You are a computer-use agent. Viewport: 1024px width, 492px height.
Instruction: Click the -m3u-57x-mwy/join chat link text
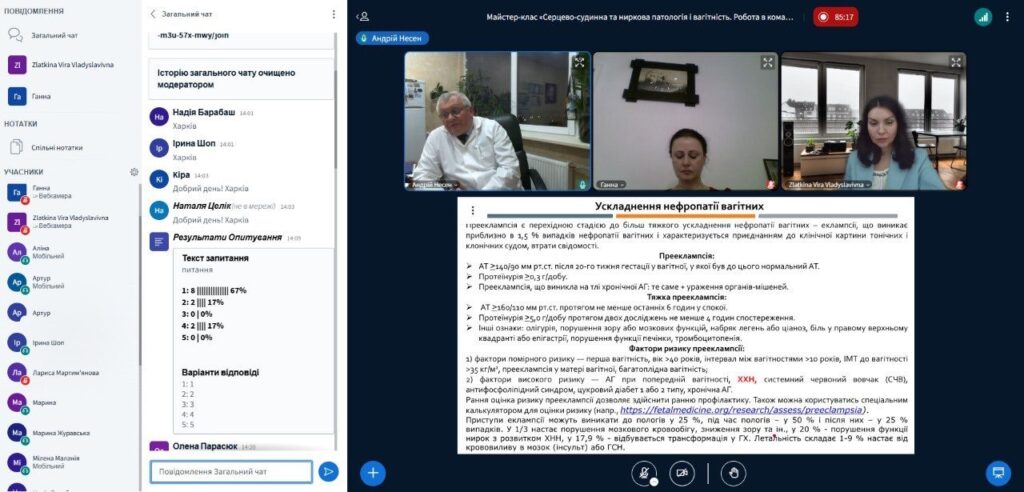click(x=193, y=35)
